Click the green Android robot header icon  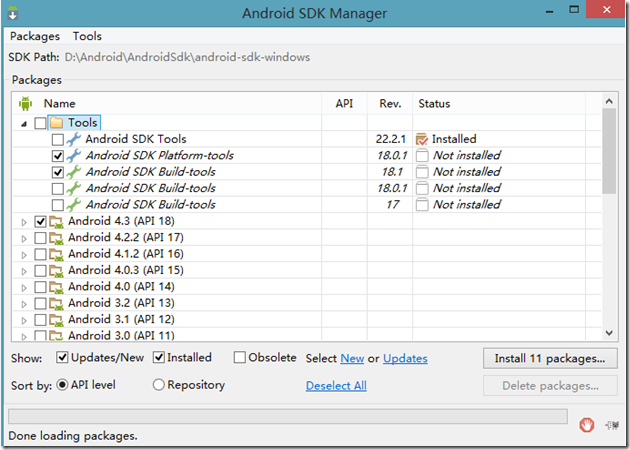(x=25, y=104)
